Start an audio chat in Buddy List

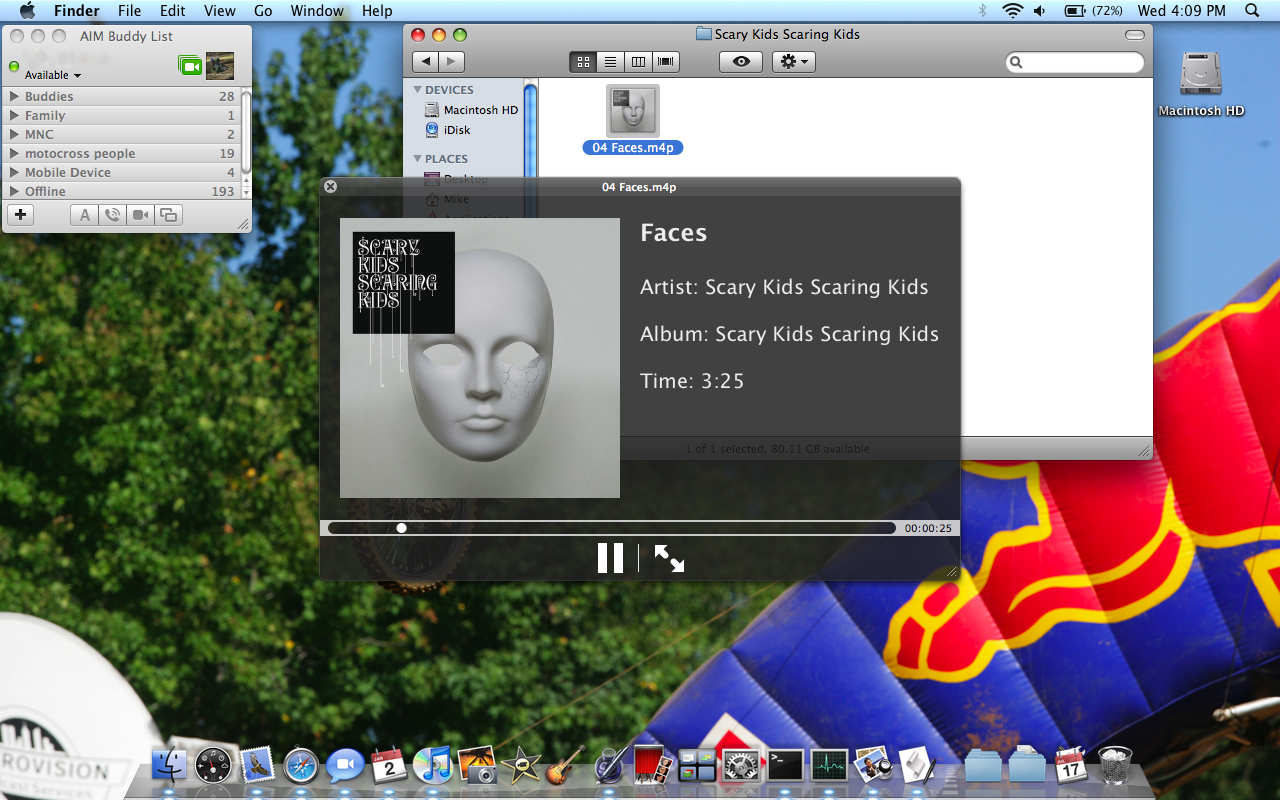(112, 215)
